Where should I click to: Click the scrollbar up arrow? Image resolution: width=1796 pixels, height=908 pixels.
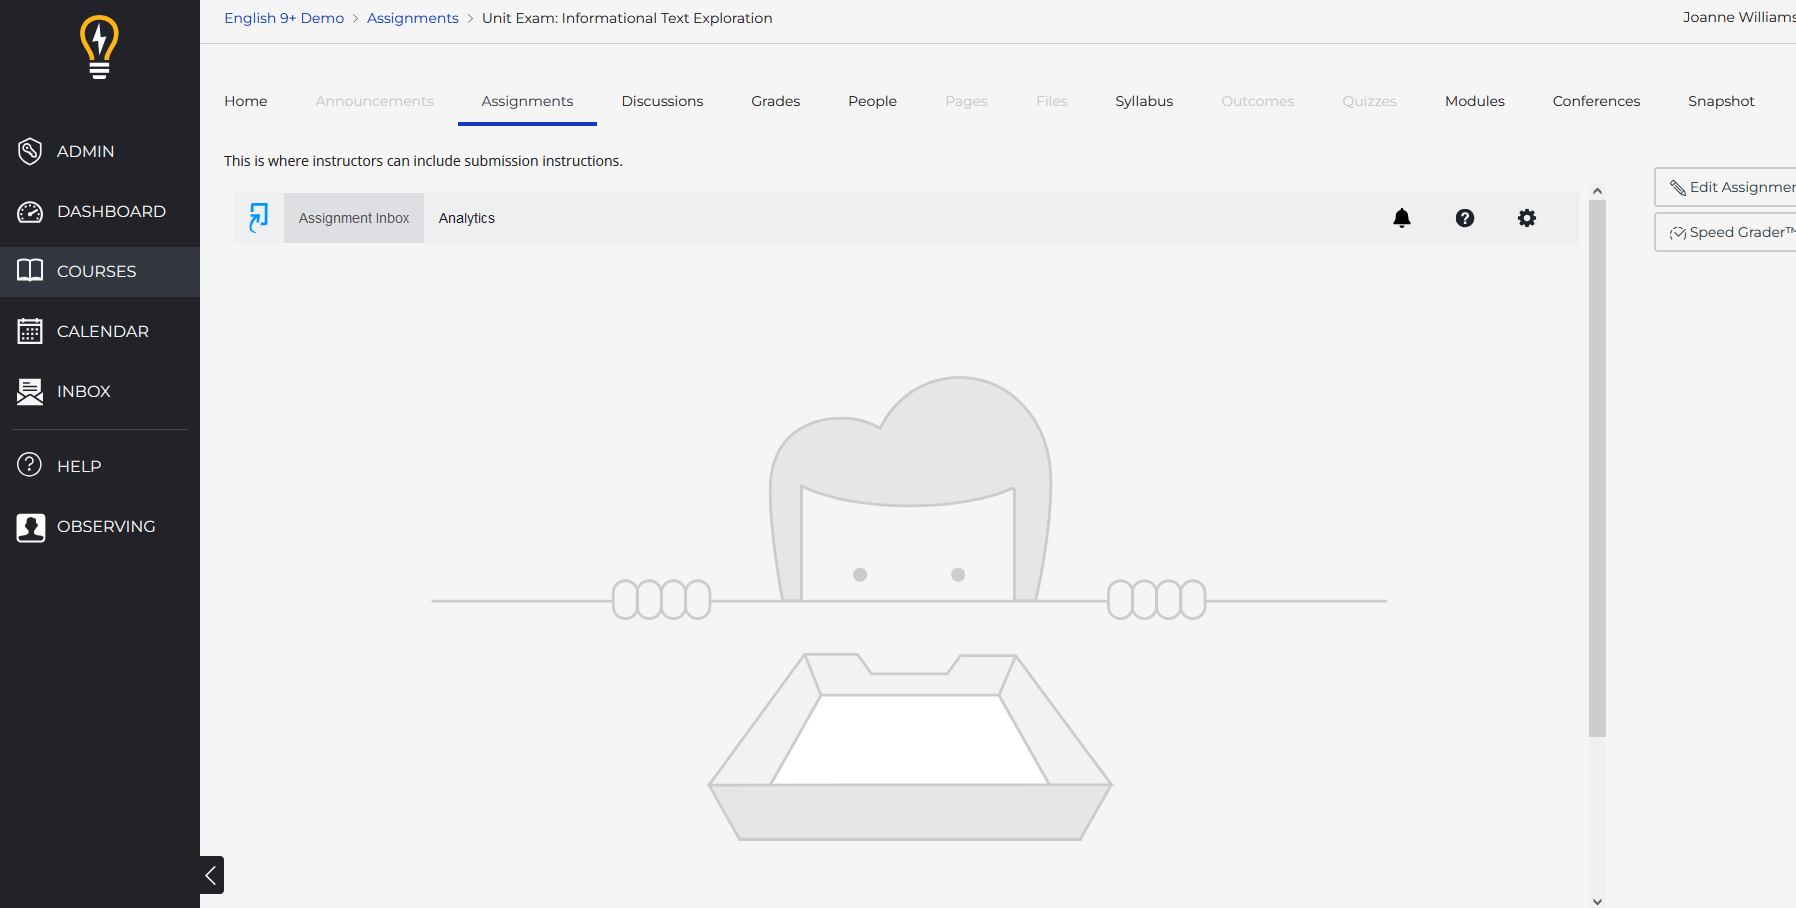(x=1597, y=191)
